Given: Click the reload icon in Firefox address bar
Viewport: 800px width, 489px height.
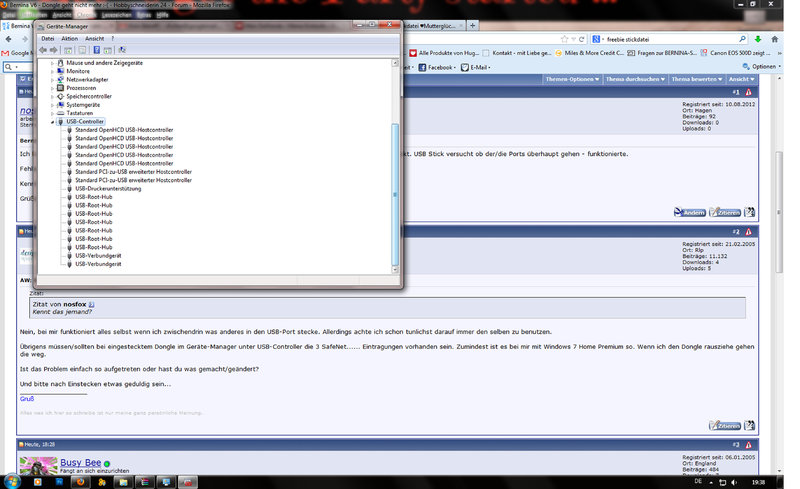Looking at the screenshot, I should click(581, 39).
